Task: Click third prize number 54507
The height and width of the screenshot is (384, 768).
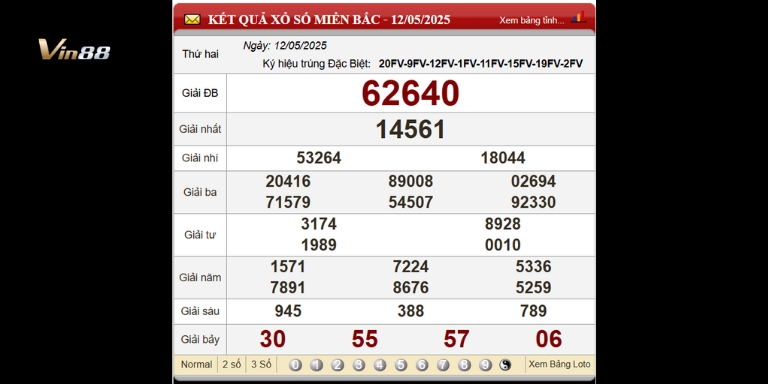Action: click(x=410, y=202)
